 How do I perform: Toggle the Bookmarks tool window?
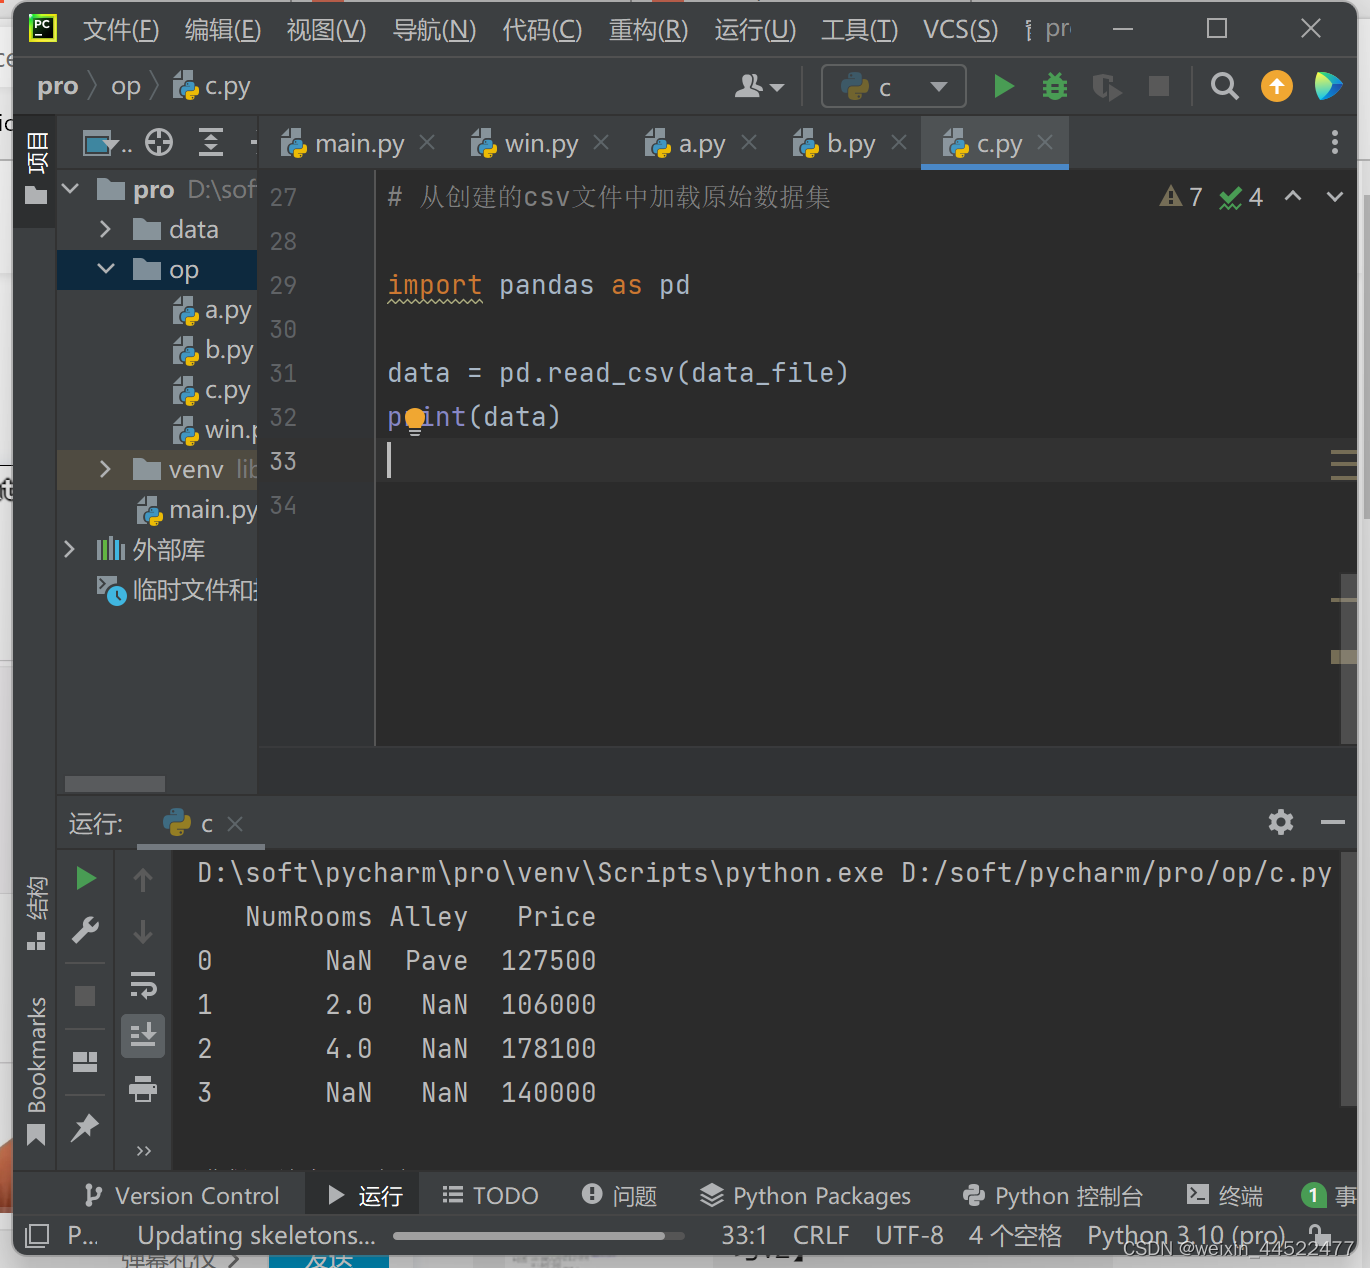[36, 1070]
